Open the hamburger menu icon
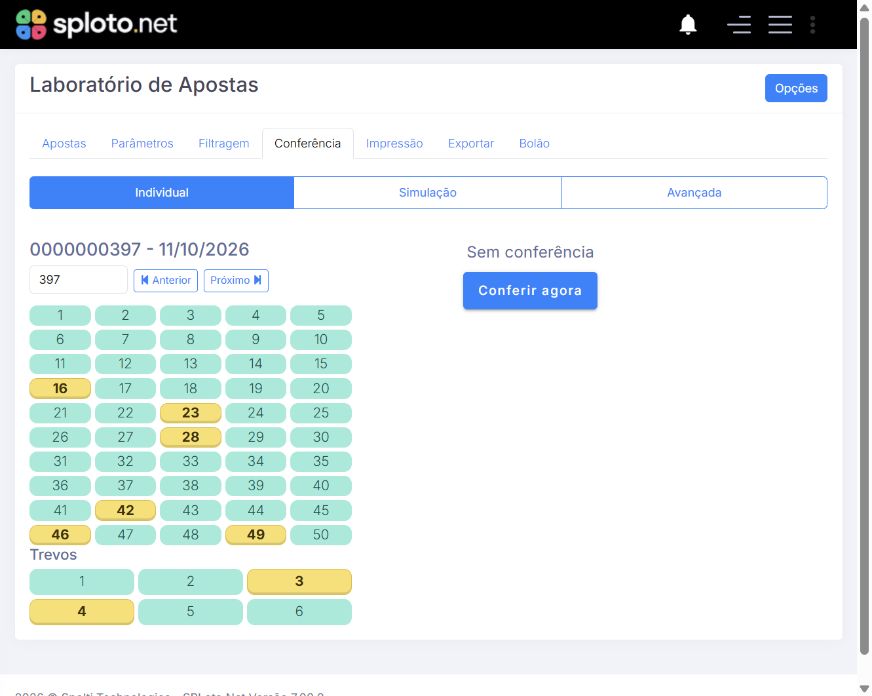This screenshot has height=696, width=872. pos(780,24)
